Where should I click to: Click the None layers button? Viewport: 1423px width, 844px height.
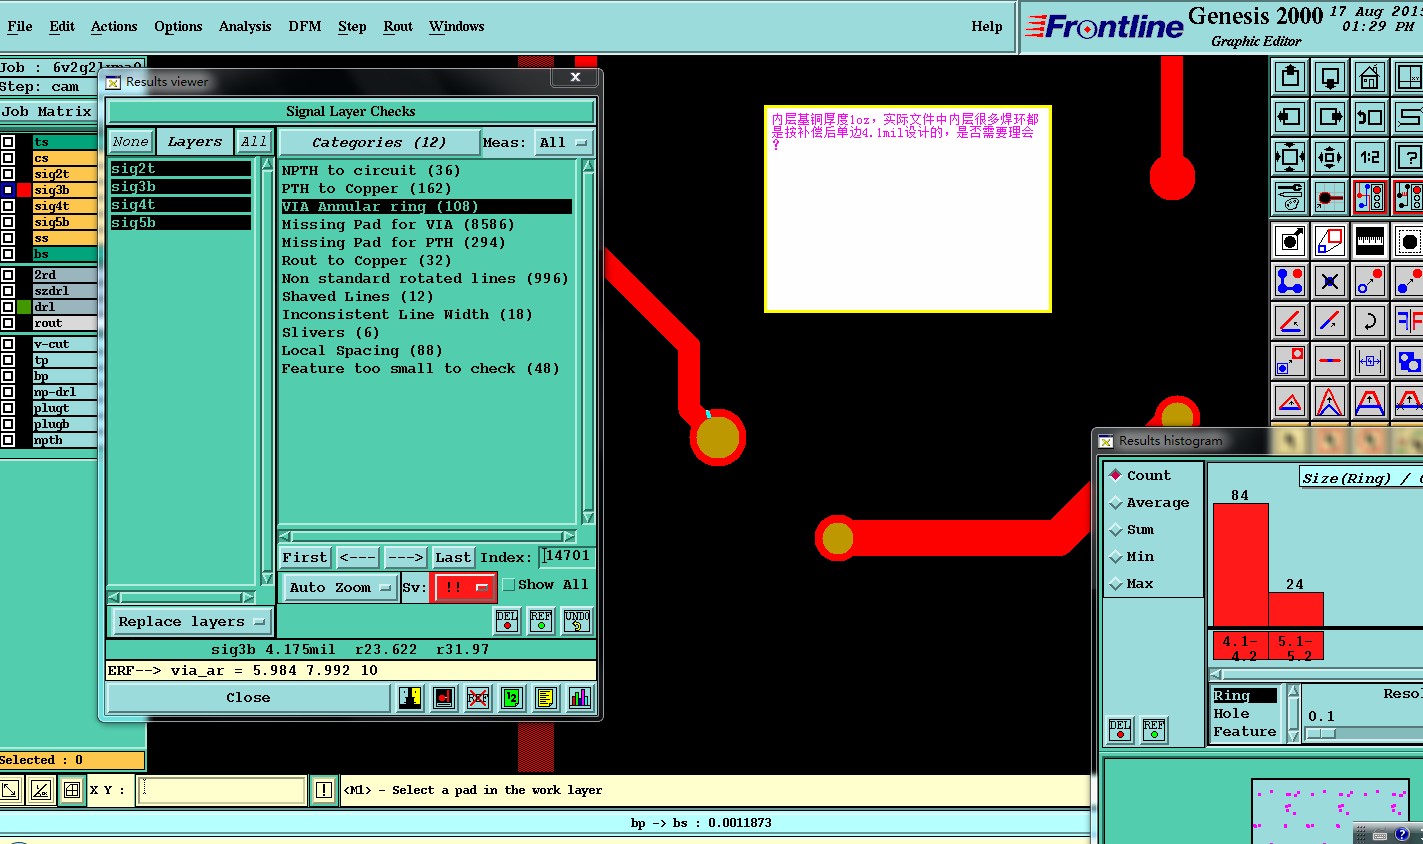pyautogui.click(x=130, y=142)
